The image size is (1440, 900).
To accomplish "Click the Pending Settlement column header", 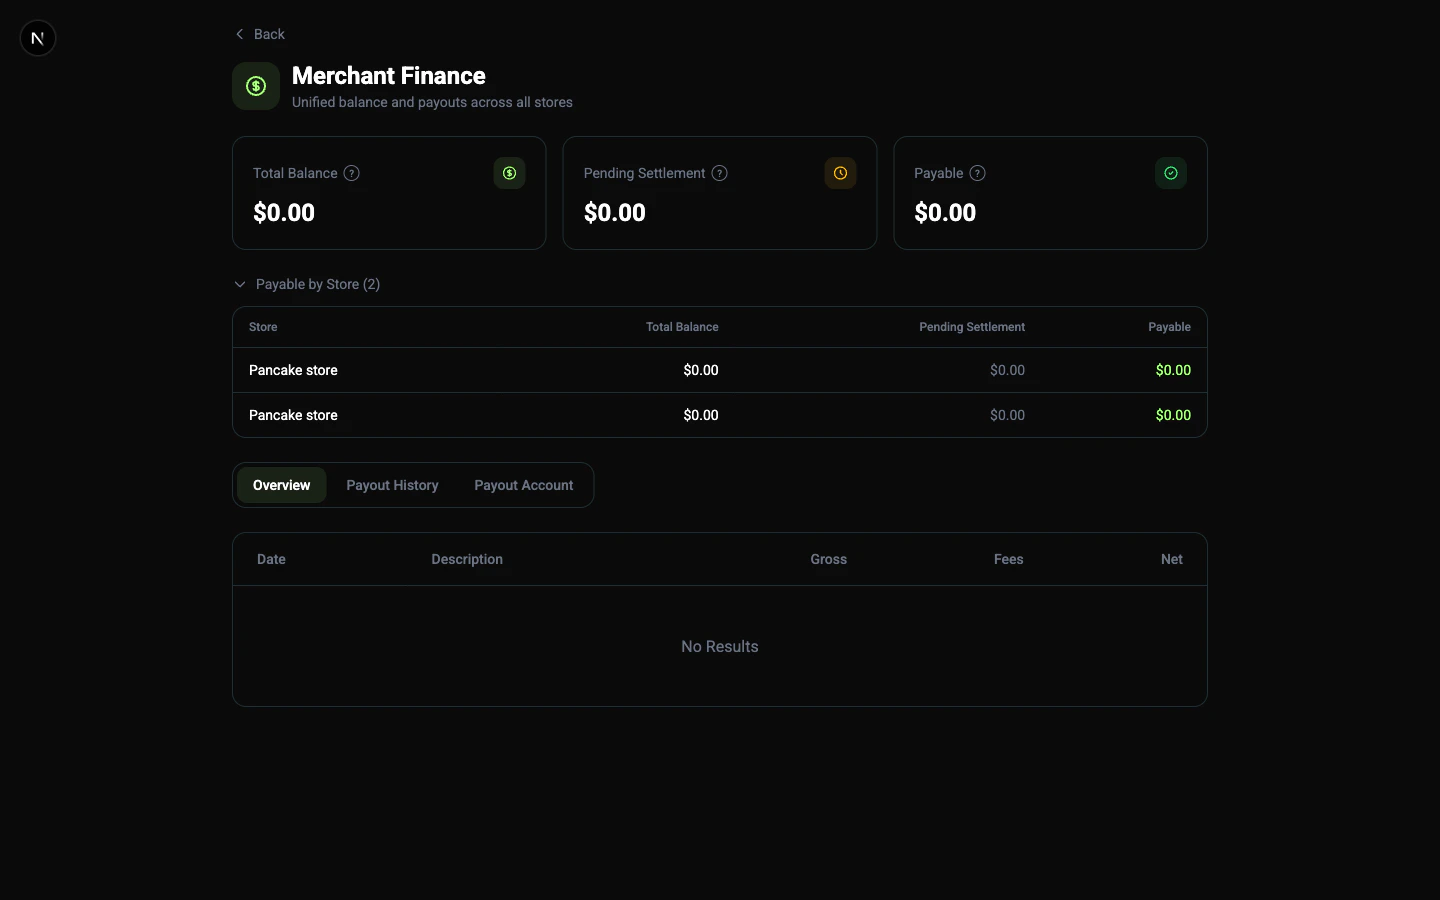I will pos(971,327).
